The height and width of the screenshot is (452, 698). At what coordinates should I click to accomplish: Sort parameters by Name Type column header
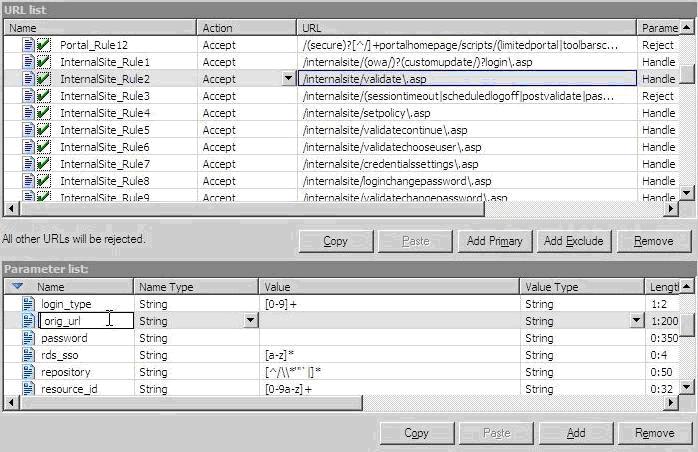tap(196, 287)
